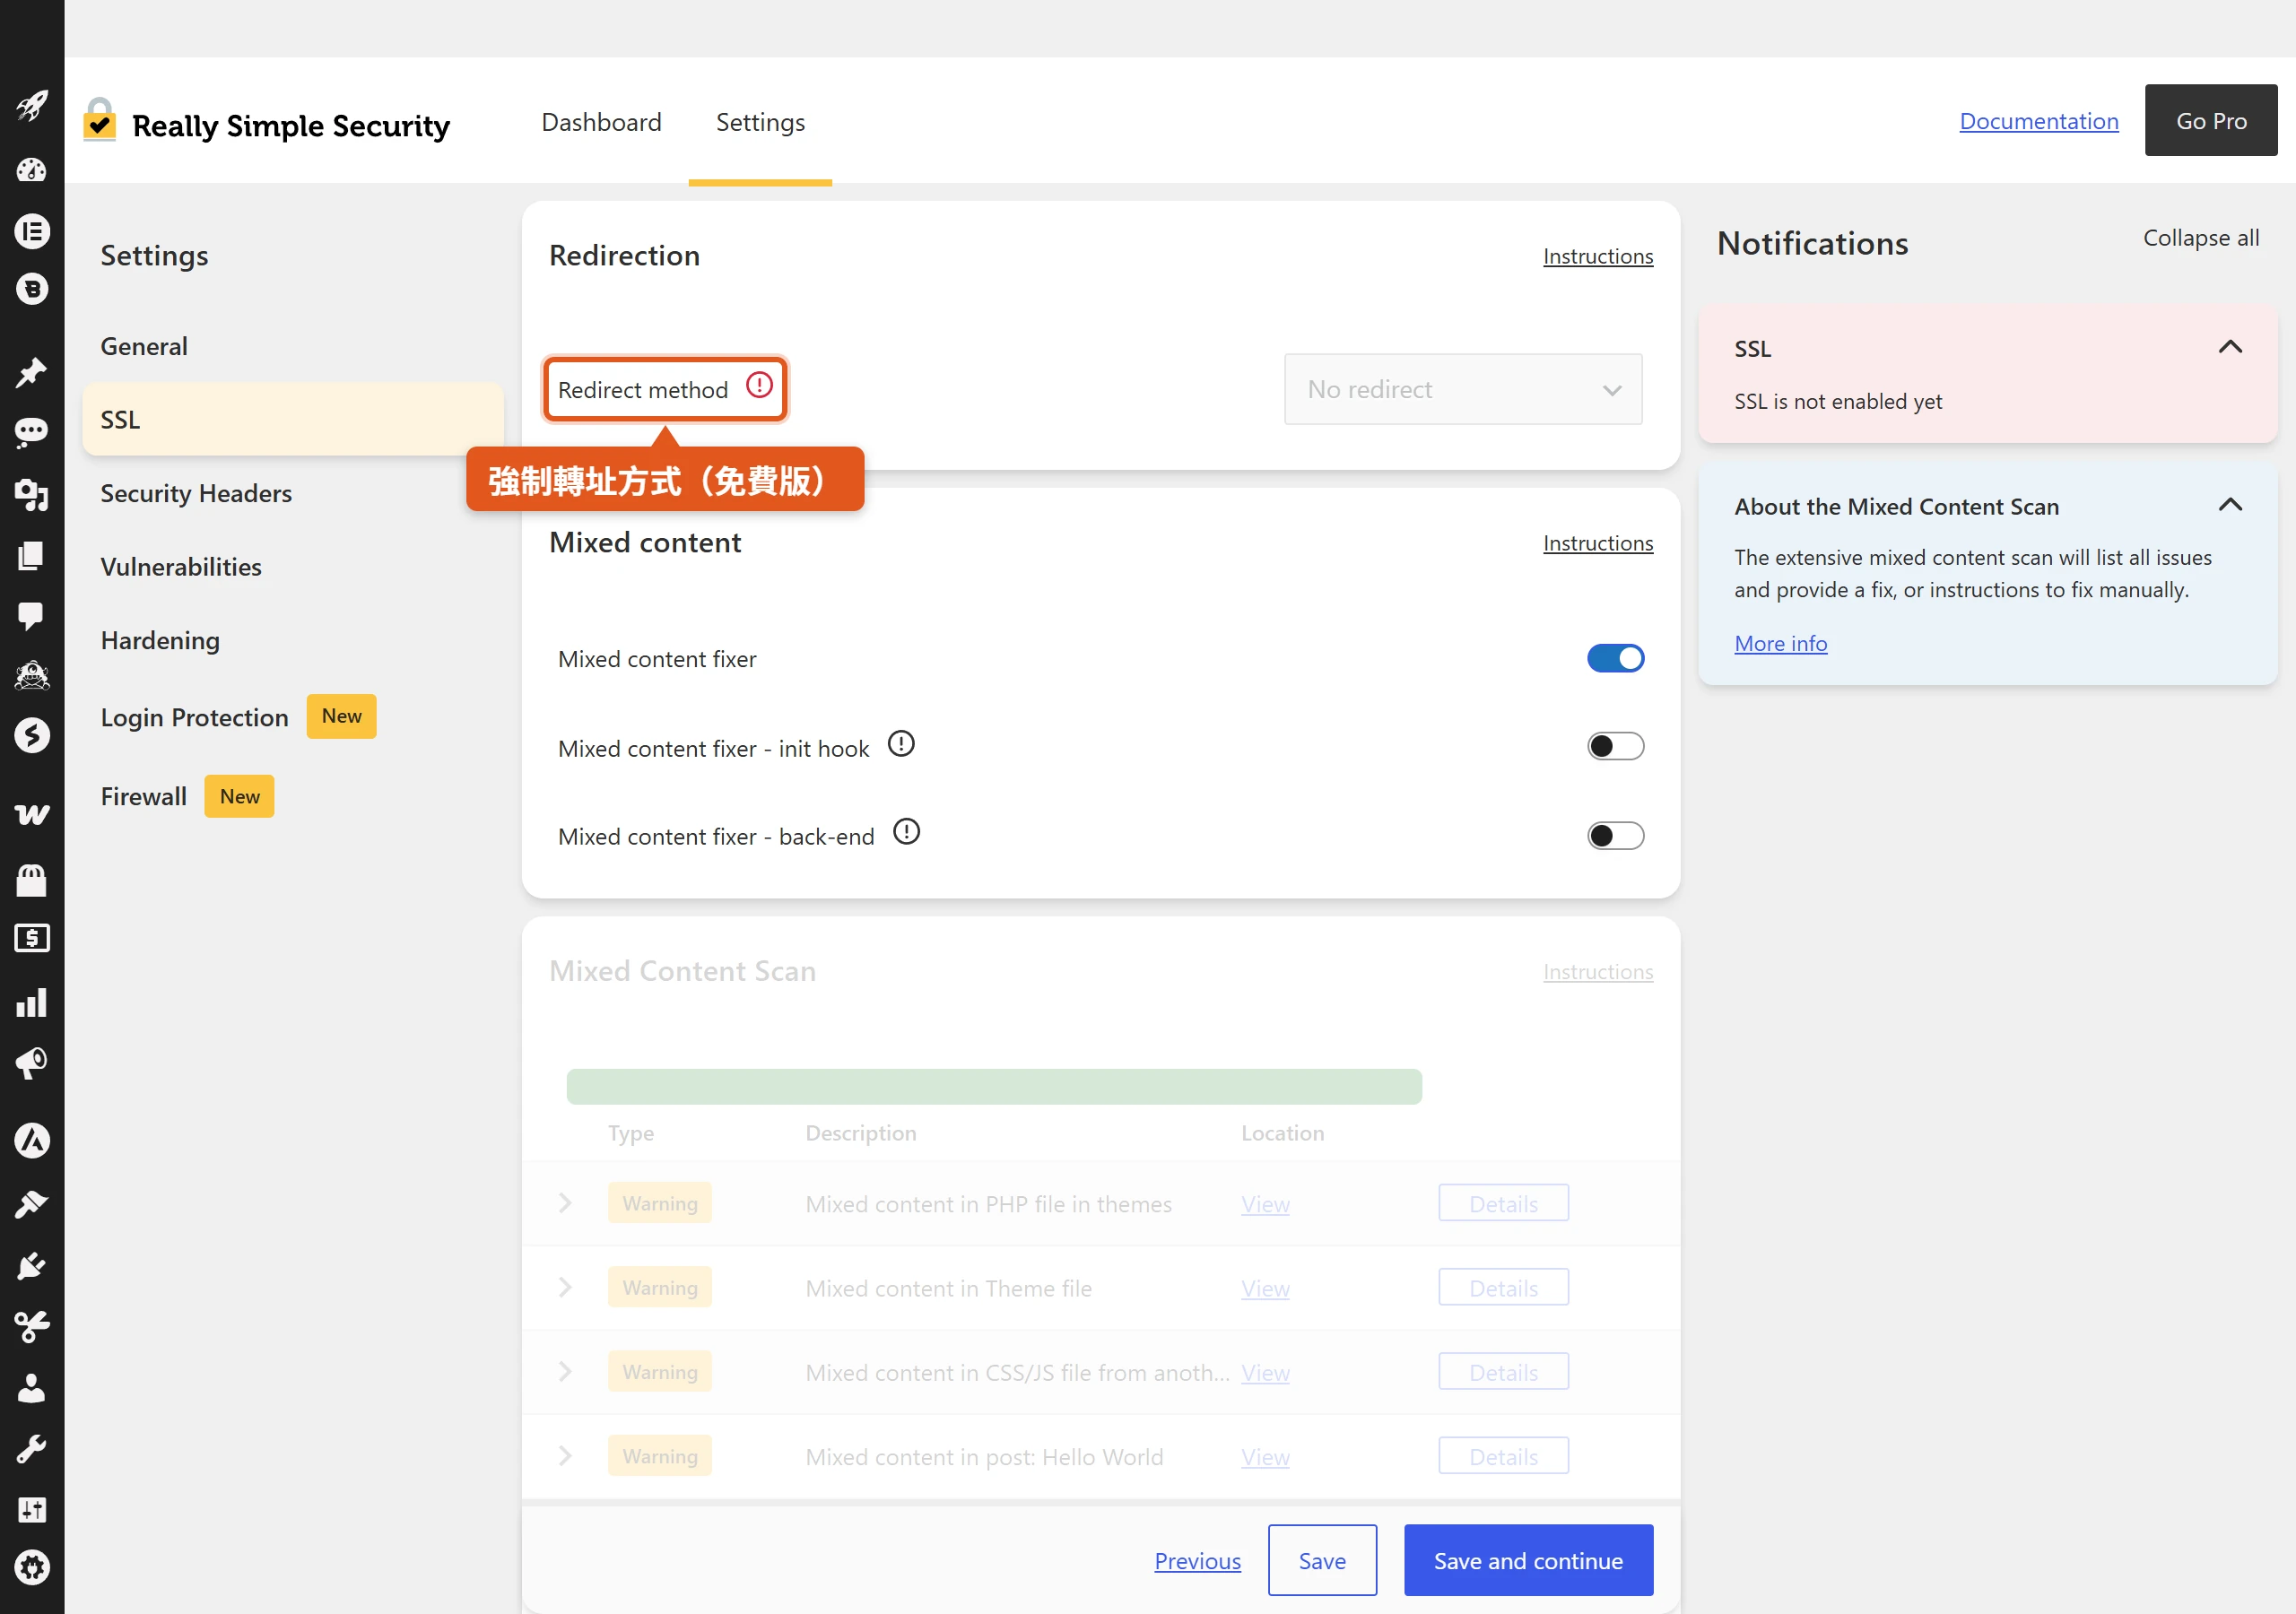The height and width of the screenshot is (1614, 2296).
Task: Open the Documentation link
Action: (x=2038, y=121)
